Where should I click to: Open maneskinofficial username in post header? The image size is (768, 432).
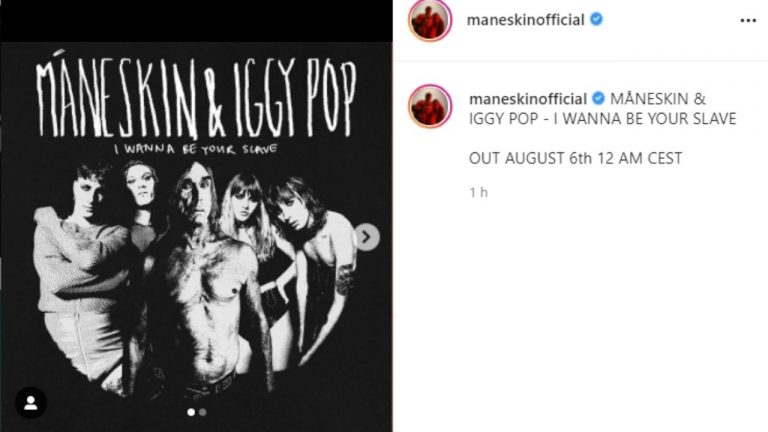[526, 20]
